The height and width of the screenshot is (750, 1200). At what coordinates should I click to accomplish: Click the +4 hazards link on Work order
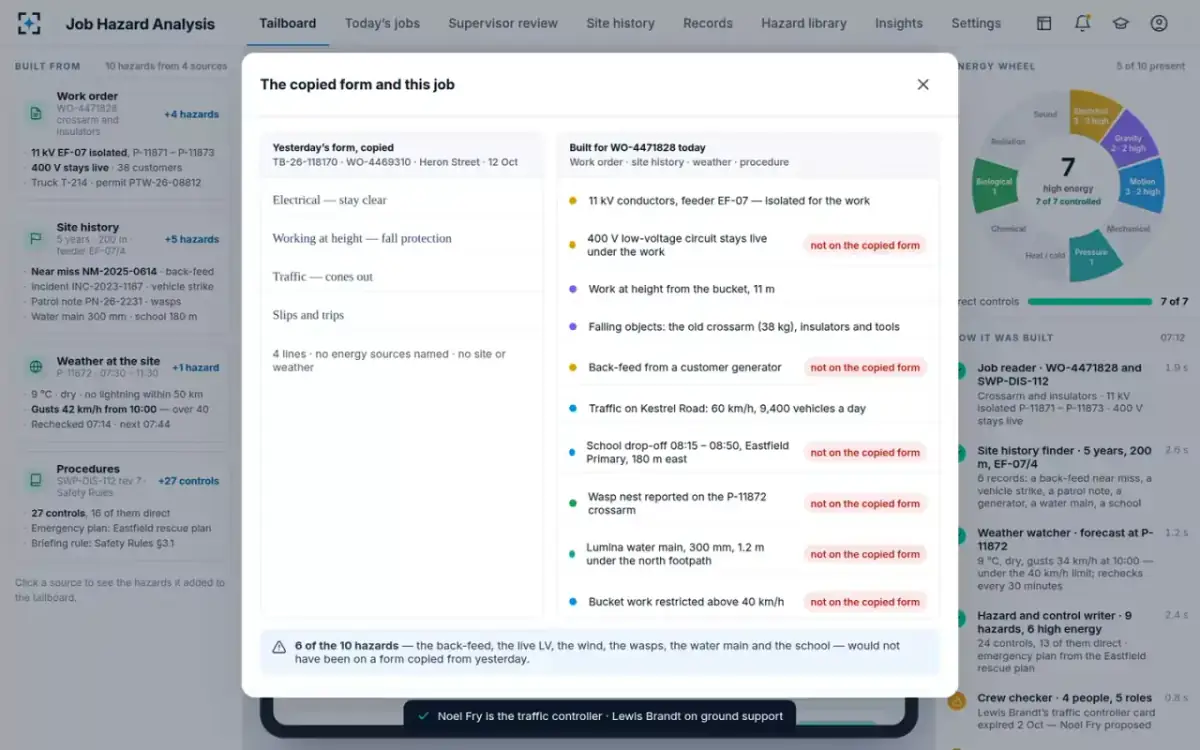(192, 114)
